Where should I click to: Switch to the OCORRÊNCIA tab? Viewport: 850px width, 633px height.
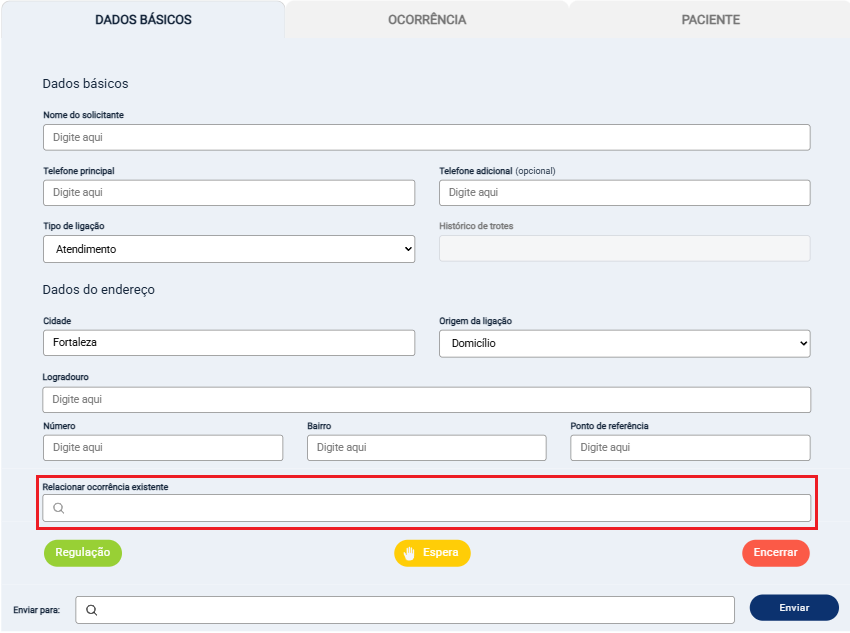point(427,20)
